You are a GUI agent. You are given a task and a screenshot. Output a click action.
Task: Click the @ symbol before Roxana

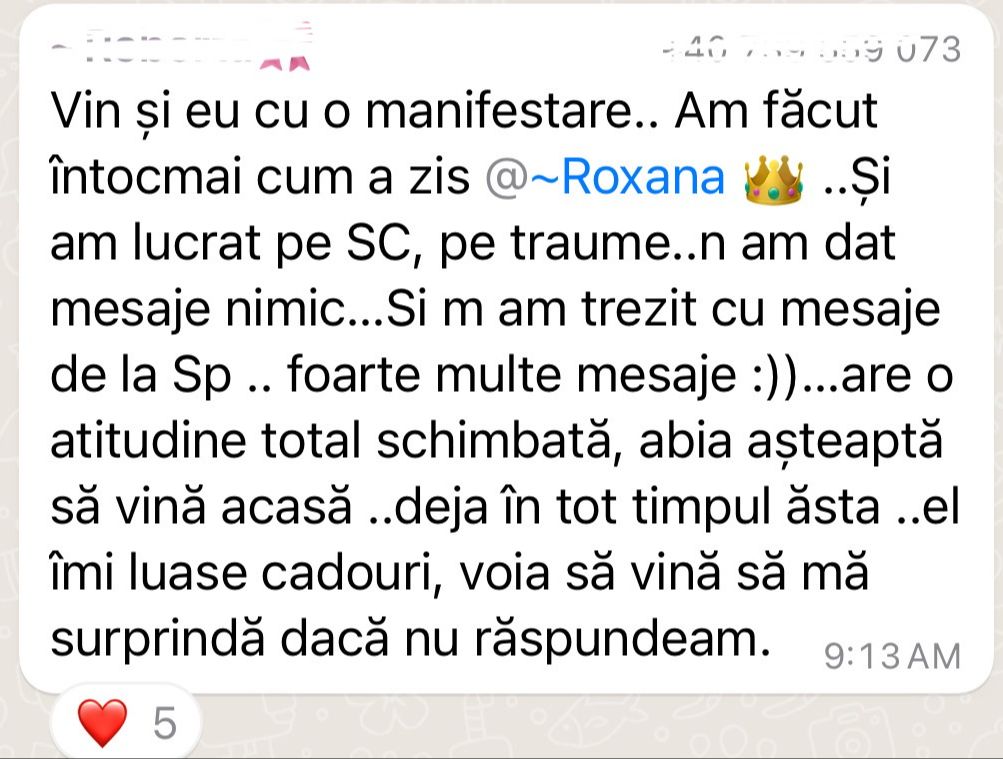click(506, 178)
